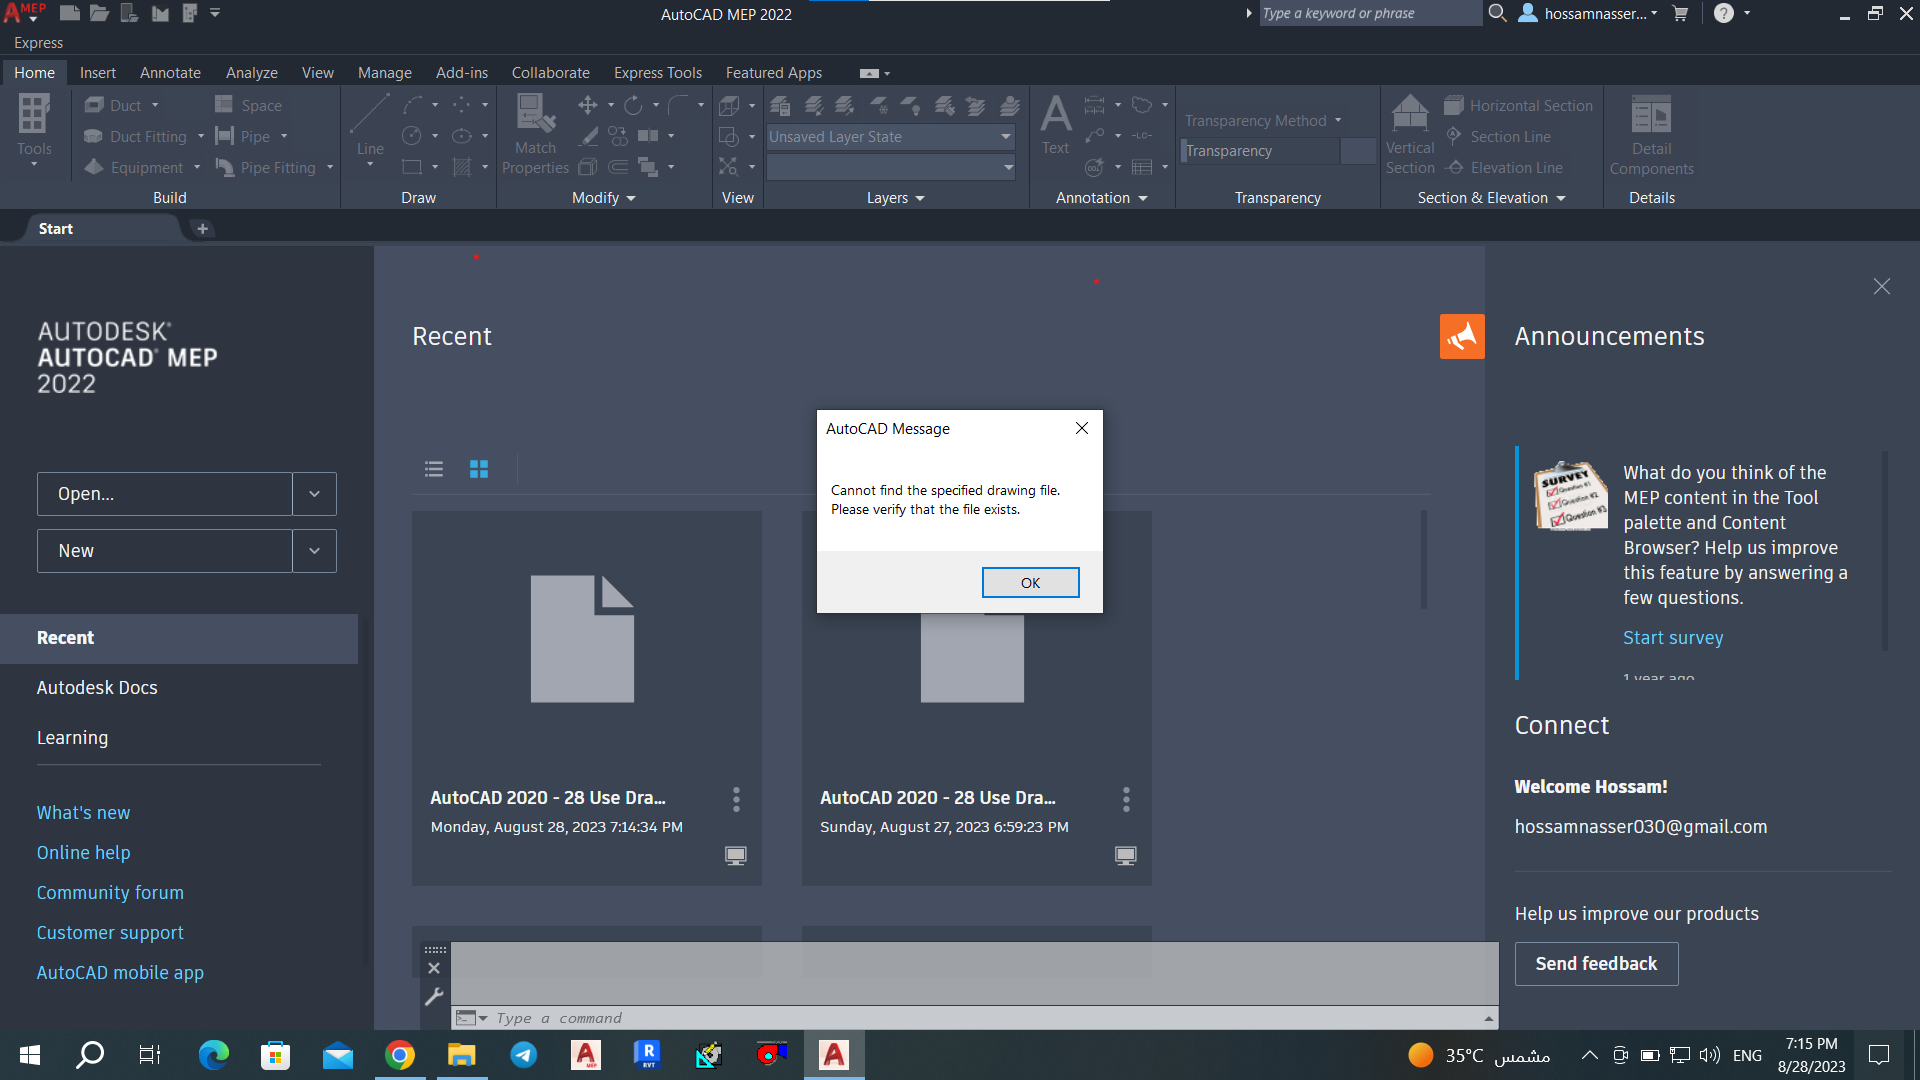This screenshot has height=1080, width=1920.
Task: Open Telegram from the taskbar
Action: click(x=523, y=1055)
